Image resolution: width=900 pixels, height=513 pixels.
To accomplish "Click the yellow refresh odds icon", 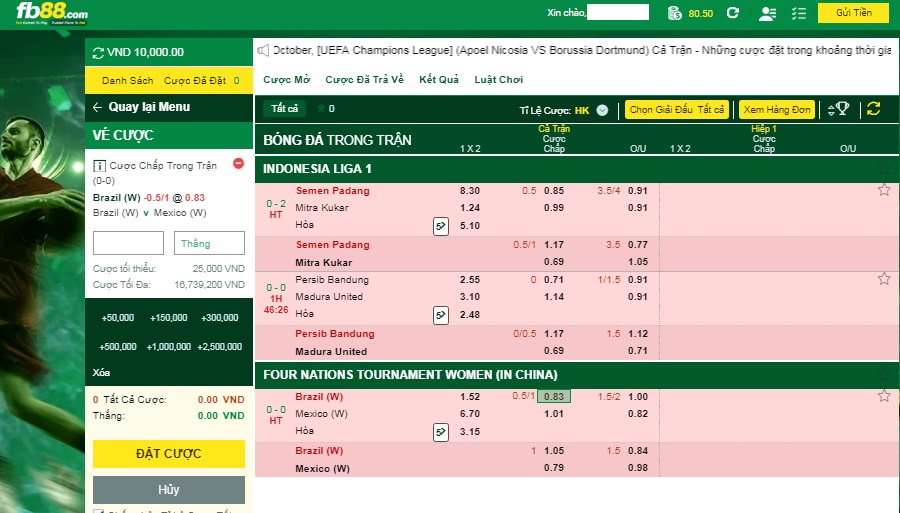I will click(x=873, y=109).
